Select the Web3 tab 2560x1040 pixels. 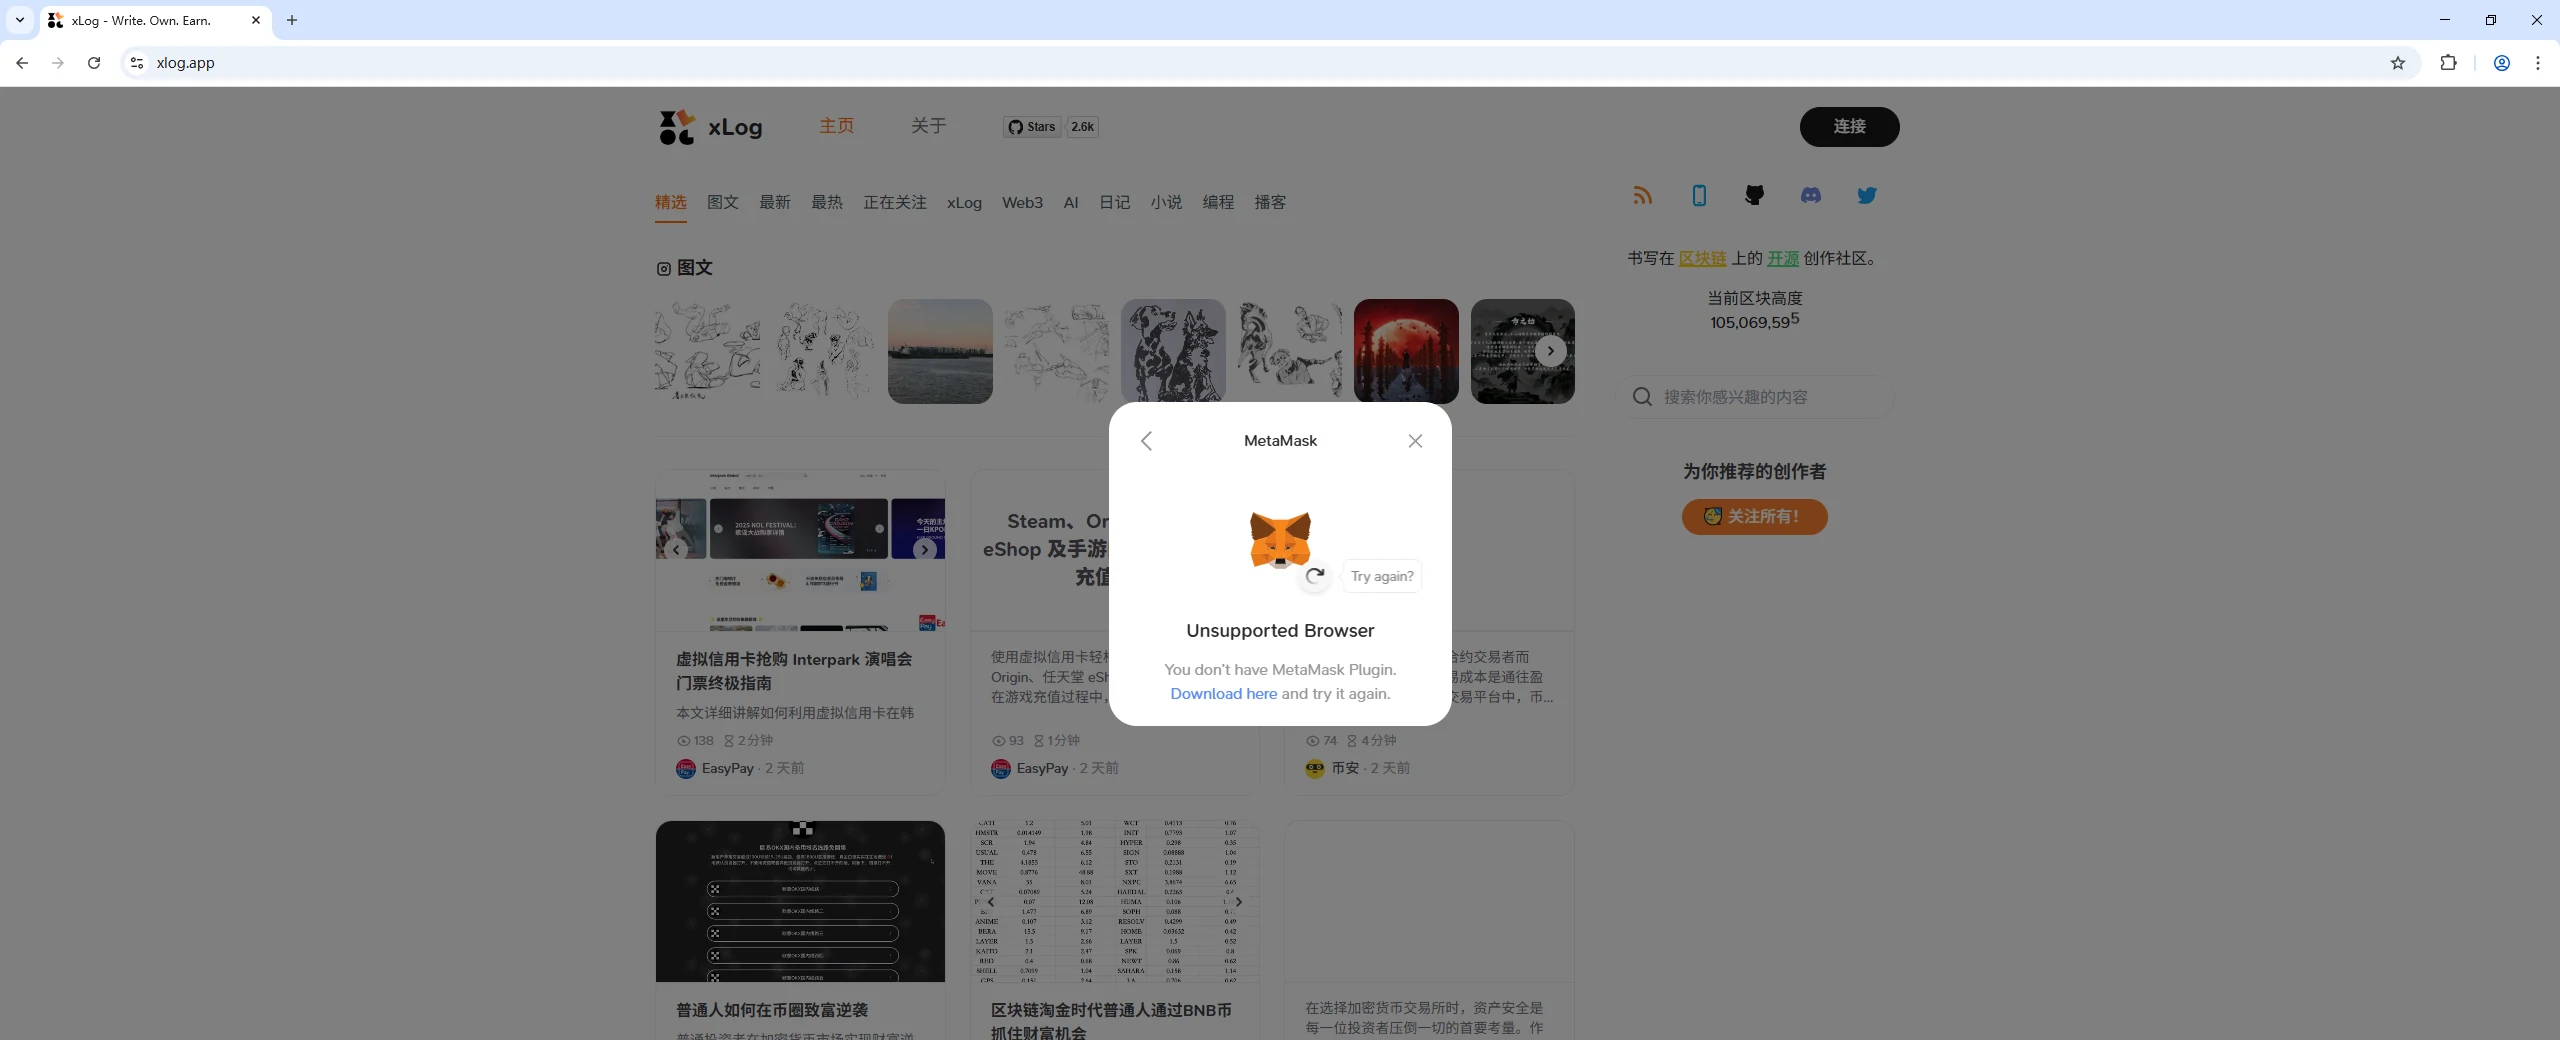click(x=1022, y=202)
